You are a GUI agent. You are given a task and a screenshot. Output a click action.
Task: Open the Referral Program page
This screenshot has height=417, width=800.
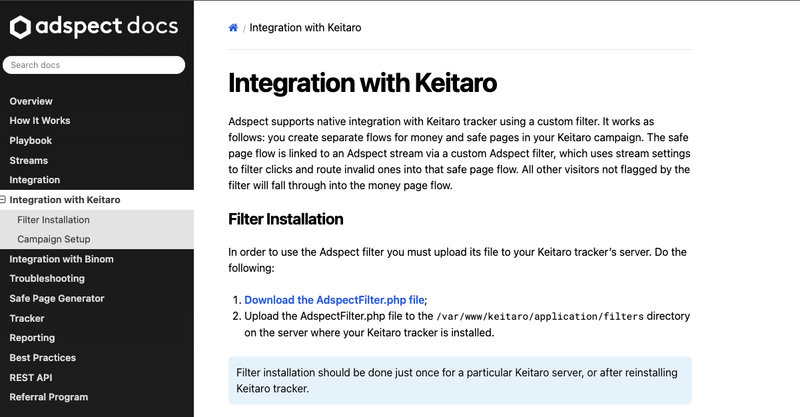[x=48, y=397]
